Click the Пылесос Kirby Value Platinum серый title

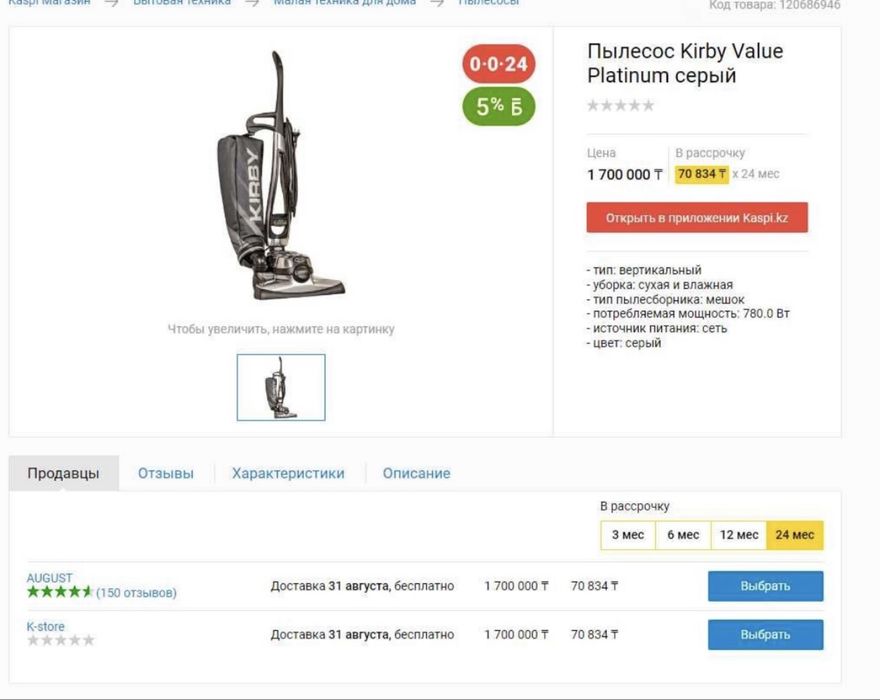coord(685,63)
